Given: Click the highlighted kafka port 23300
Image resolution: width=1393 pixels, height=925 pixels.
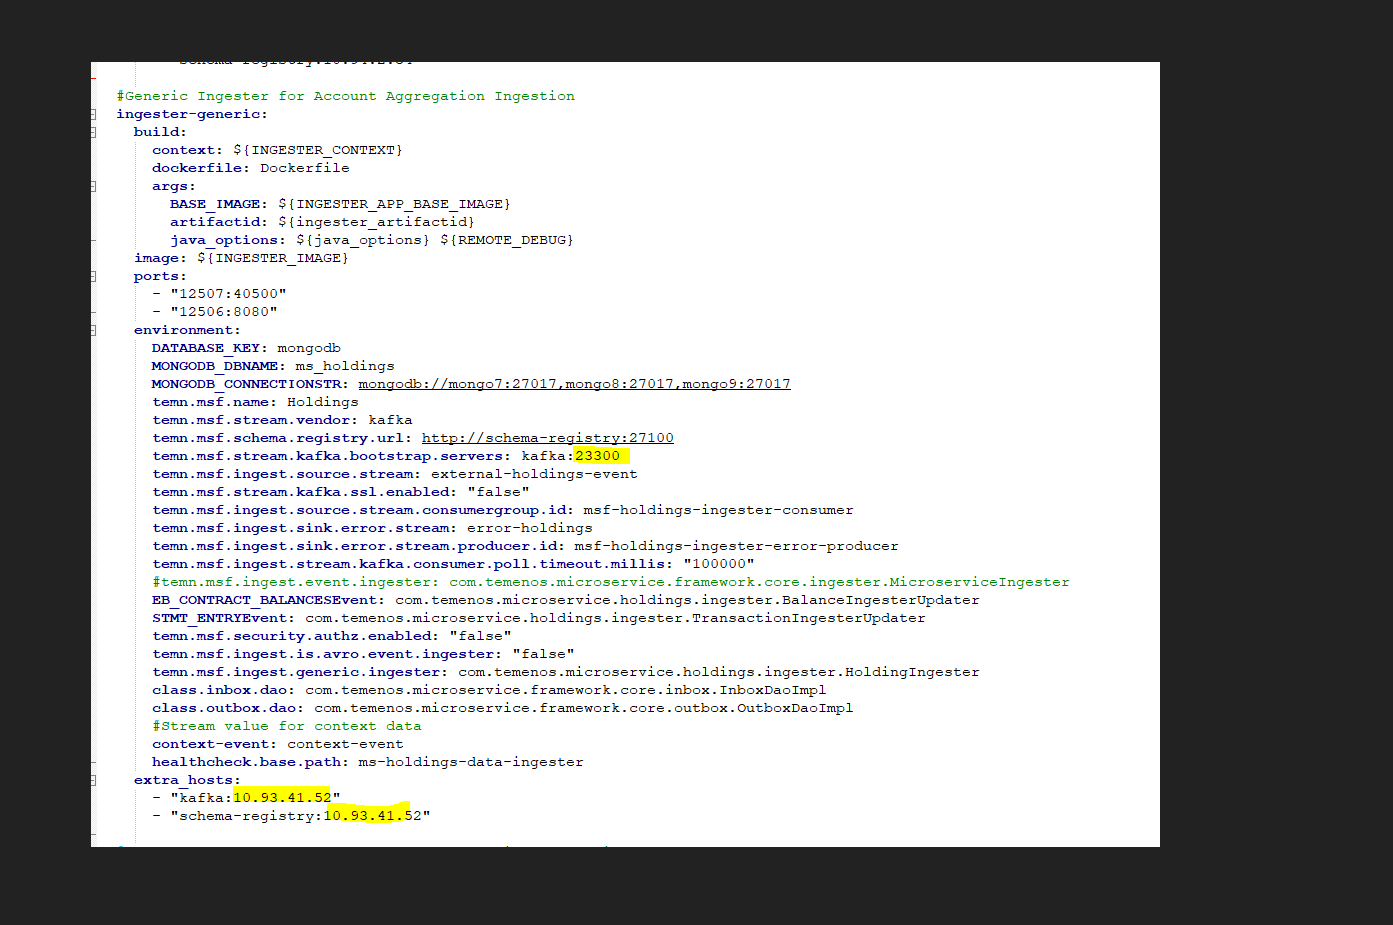Looking at the screenshot, I should tap(598, 456).
